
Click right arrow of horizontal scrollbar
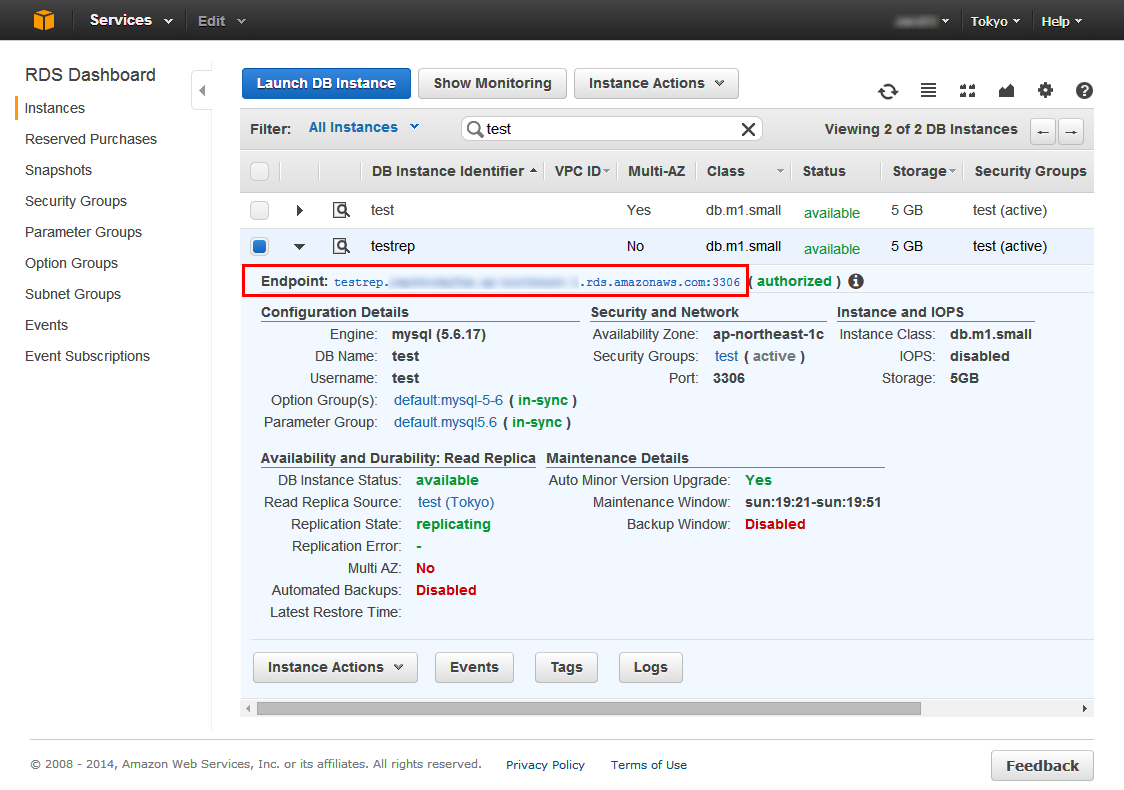click(1085, 708)
